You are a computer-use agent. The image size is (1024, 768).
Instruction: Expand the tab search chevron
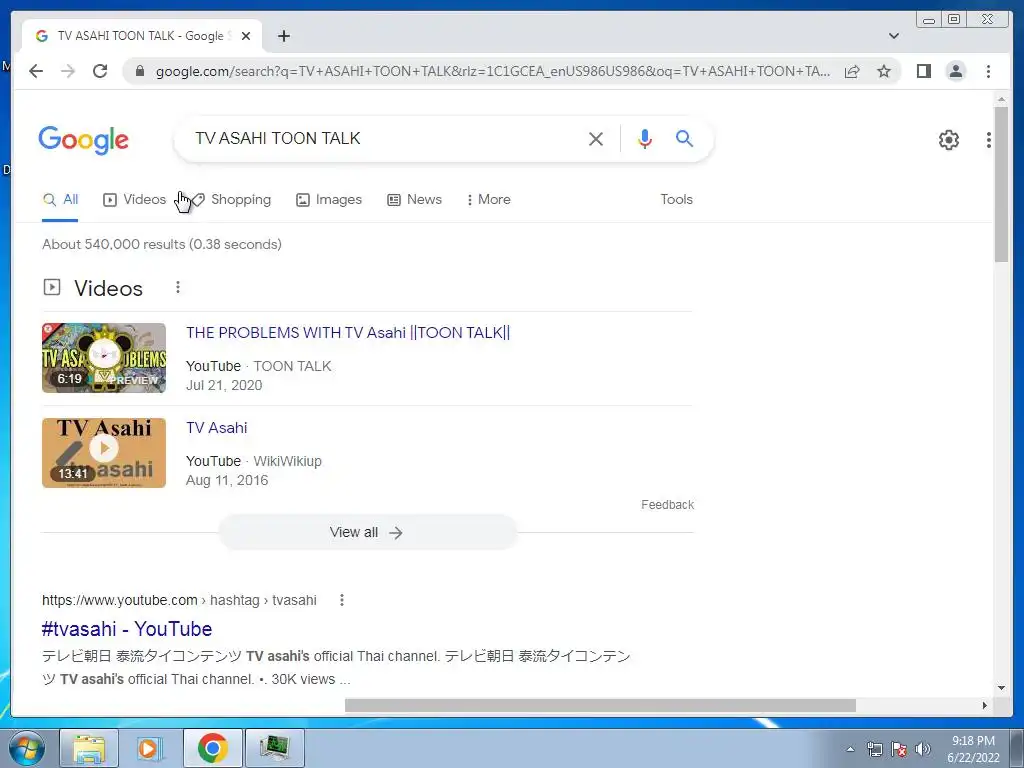(x=893, y=36)
